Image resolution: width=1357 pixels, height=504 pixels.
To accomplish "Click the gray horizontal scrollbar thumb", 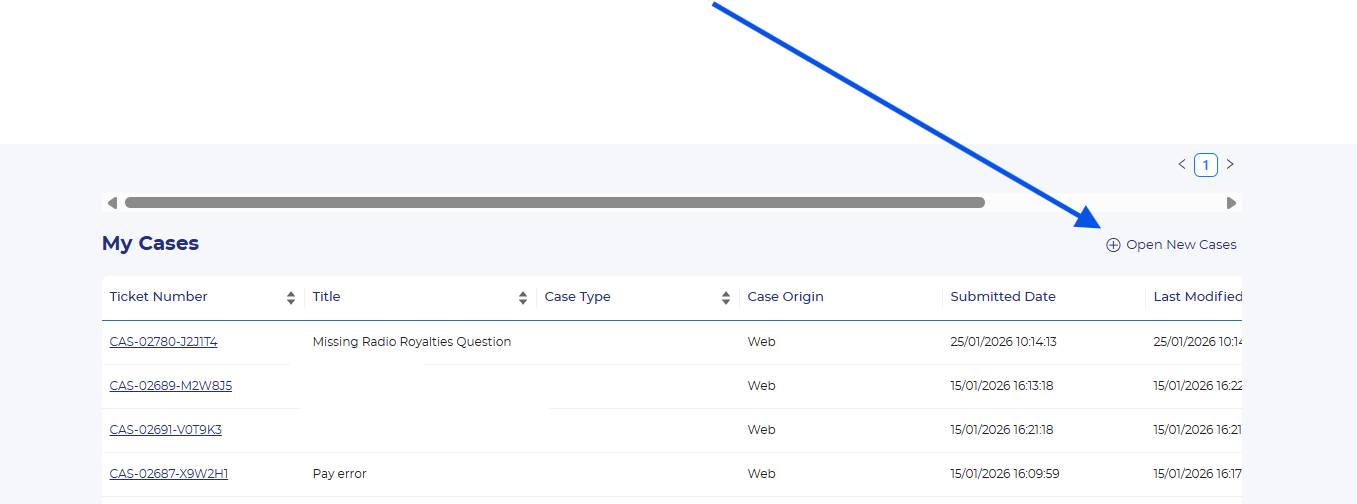I will pos(554,203).
